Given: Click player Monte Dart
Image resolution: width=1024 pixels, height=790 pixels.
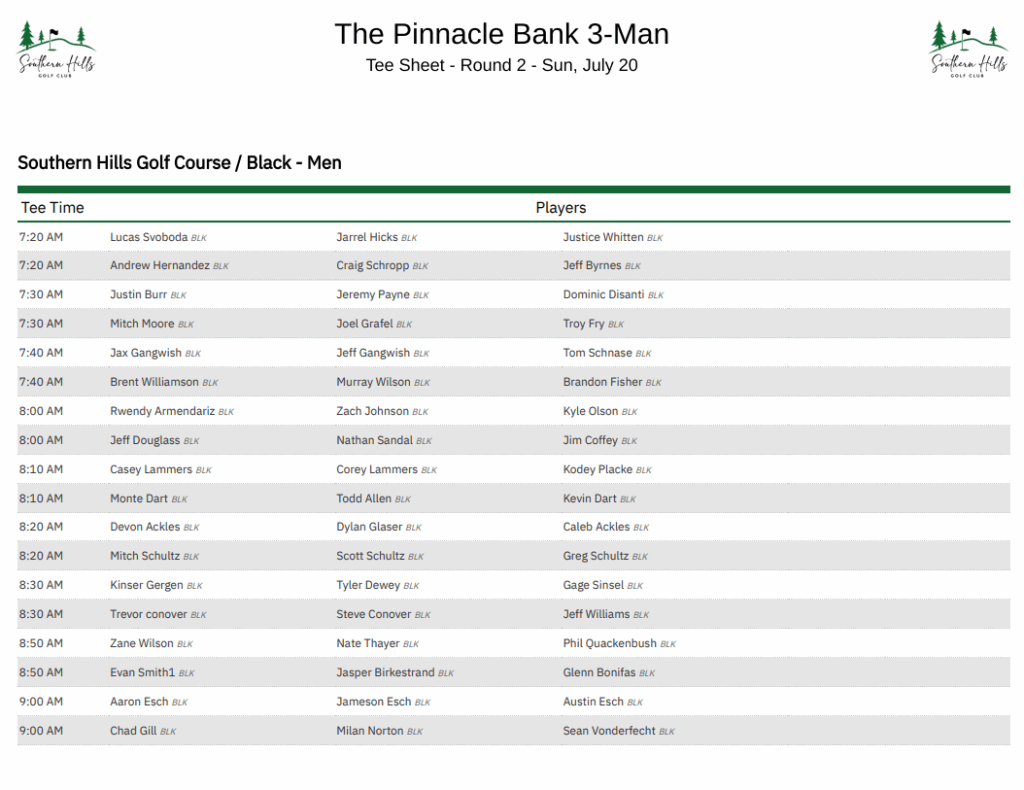Looking at the screenshot, I should click(139, 498).
